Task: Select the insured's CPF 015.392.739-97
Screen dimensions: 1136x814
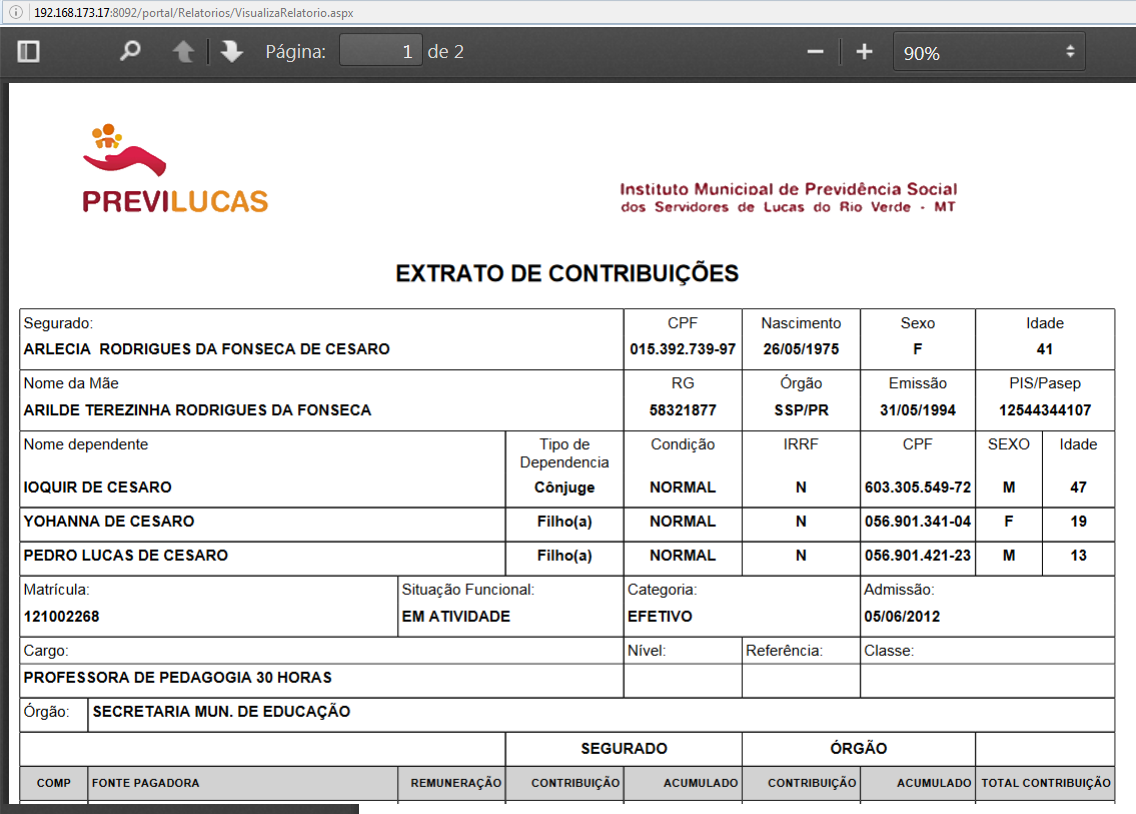Action: pyautogui.click(x=683, y=350)
